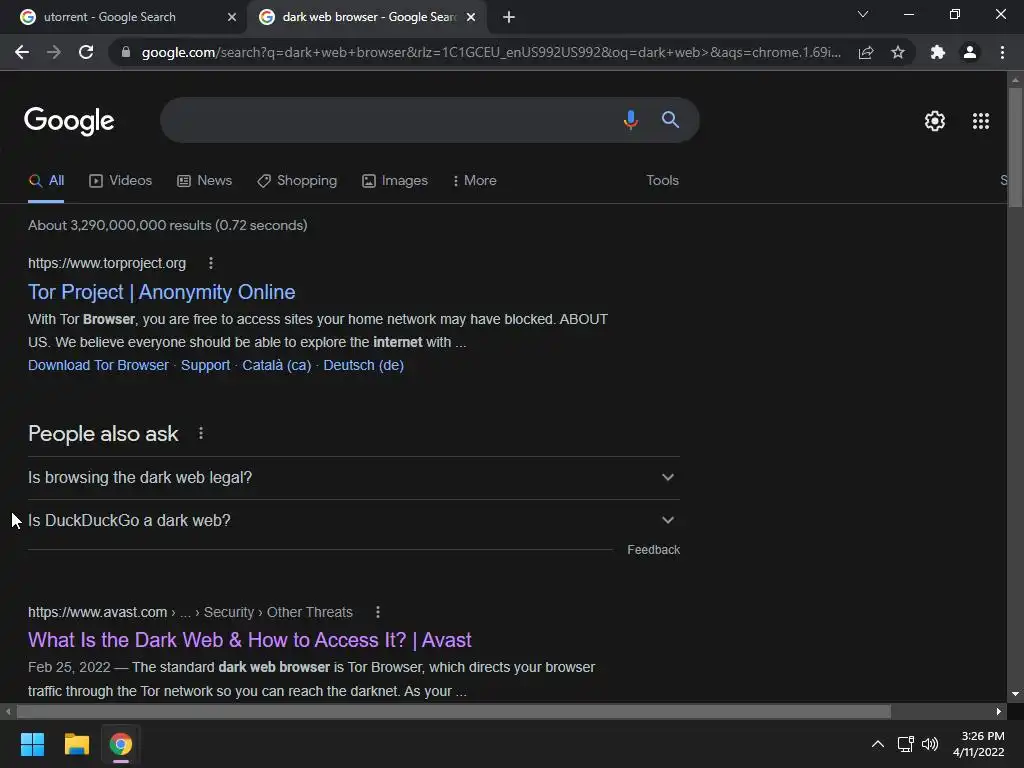Open Google settings gear

935,121
